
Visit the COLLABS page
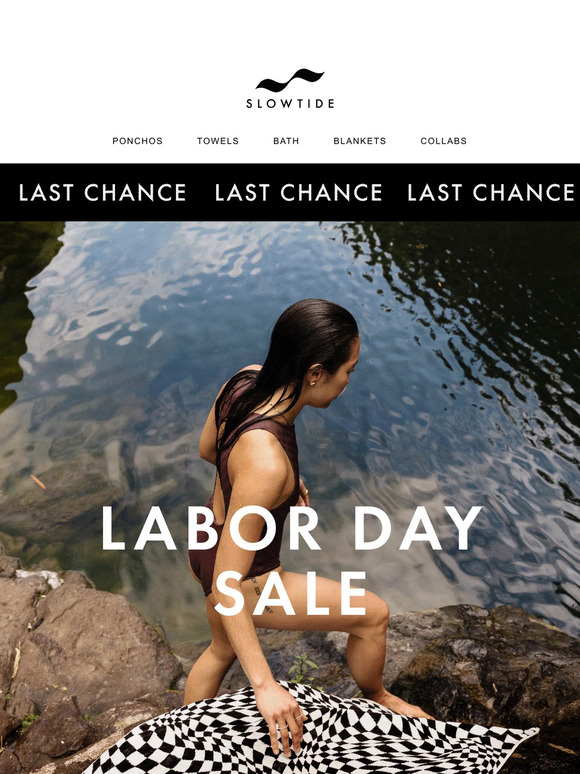(x=443, y=141)
